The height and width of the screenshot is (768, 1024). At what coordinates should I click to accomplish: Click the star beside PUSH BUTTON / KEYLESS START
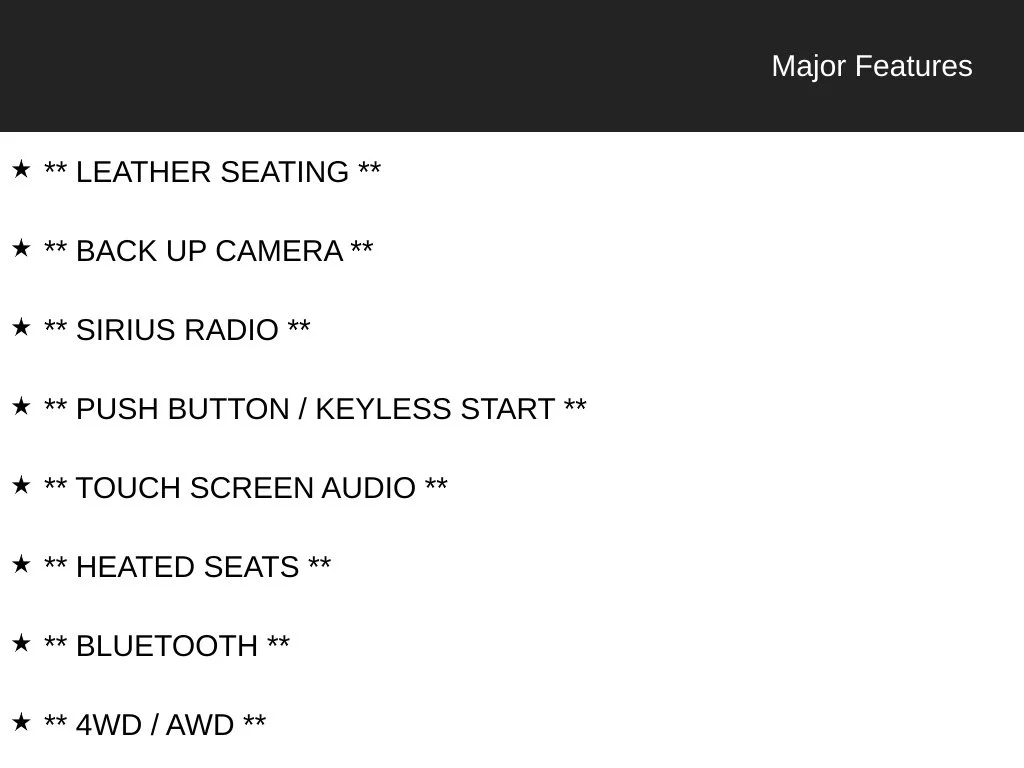[x=21, y=406]
